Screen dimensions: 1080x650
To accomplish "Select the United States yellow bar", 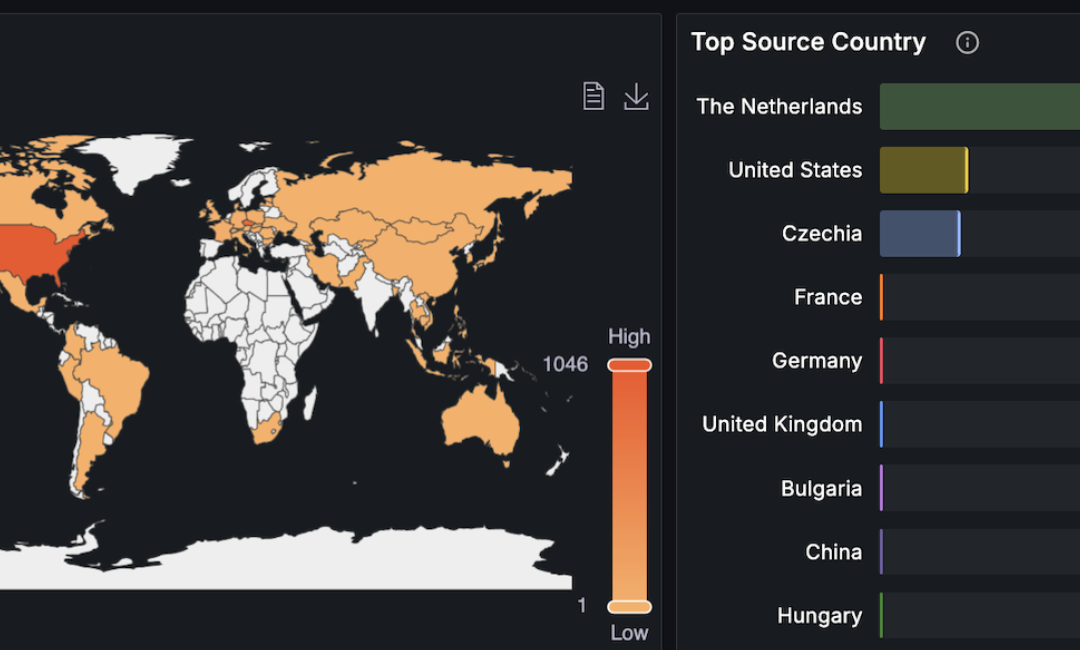I will [924, 170].
